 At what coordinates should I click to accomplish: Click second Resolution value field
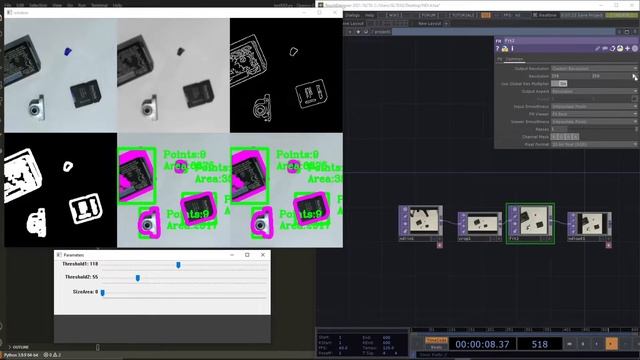611,76
